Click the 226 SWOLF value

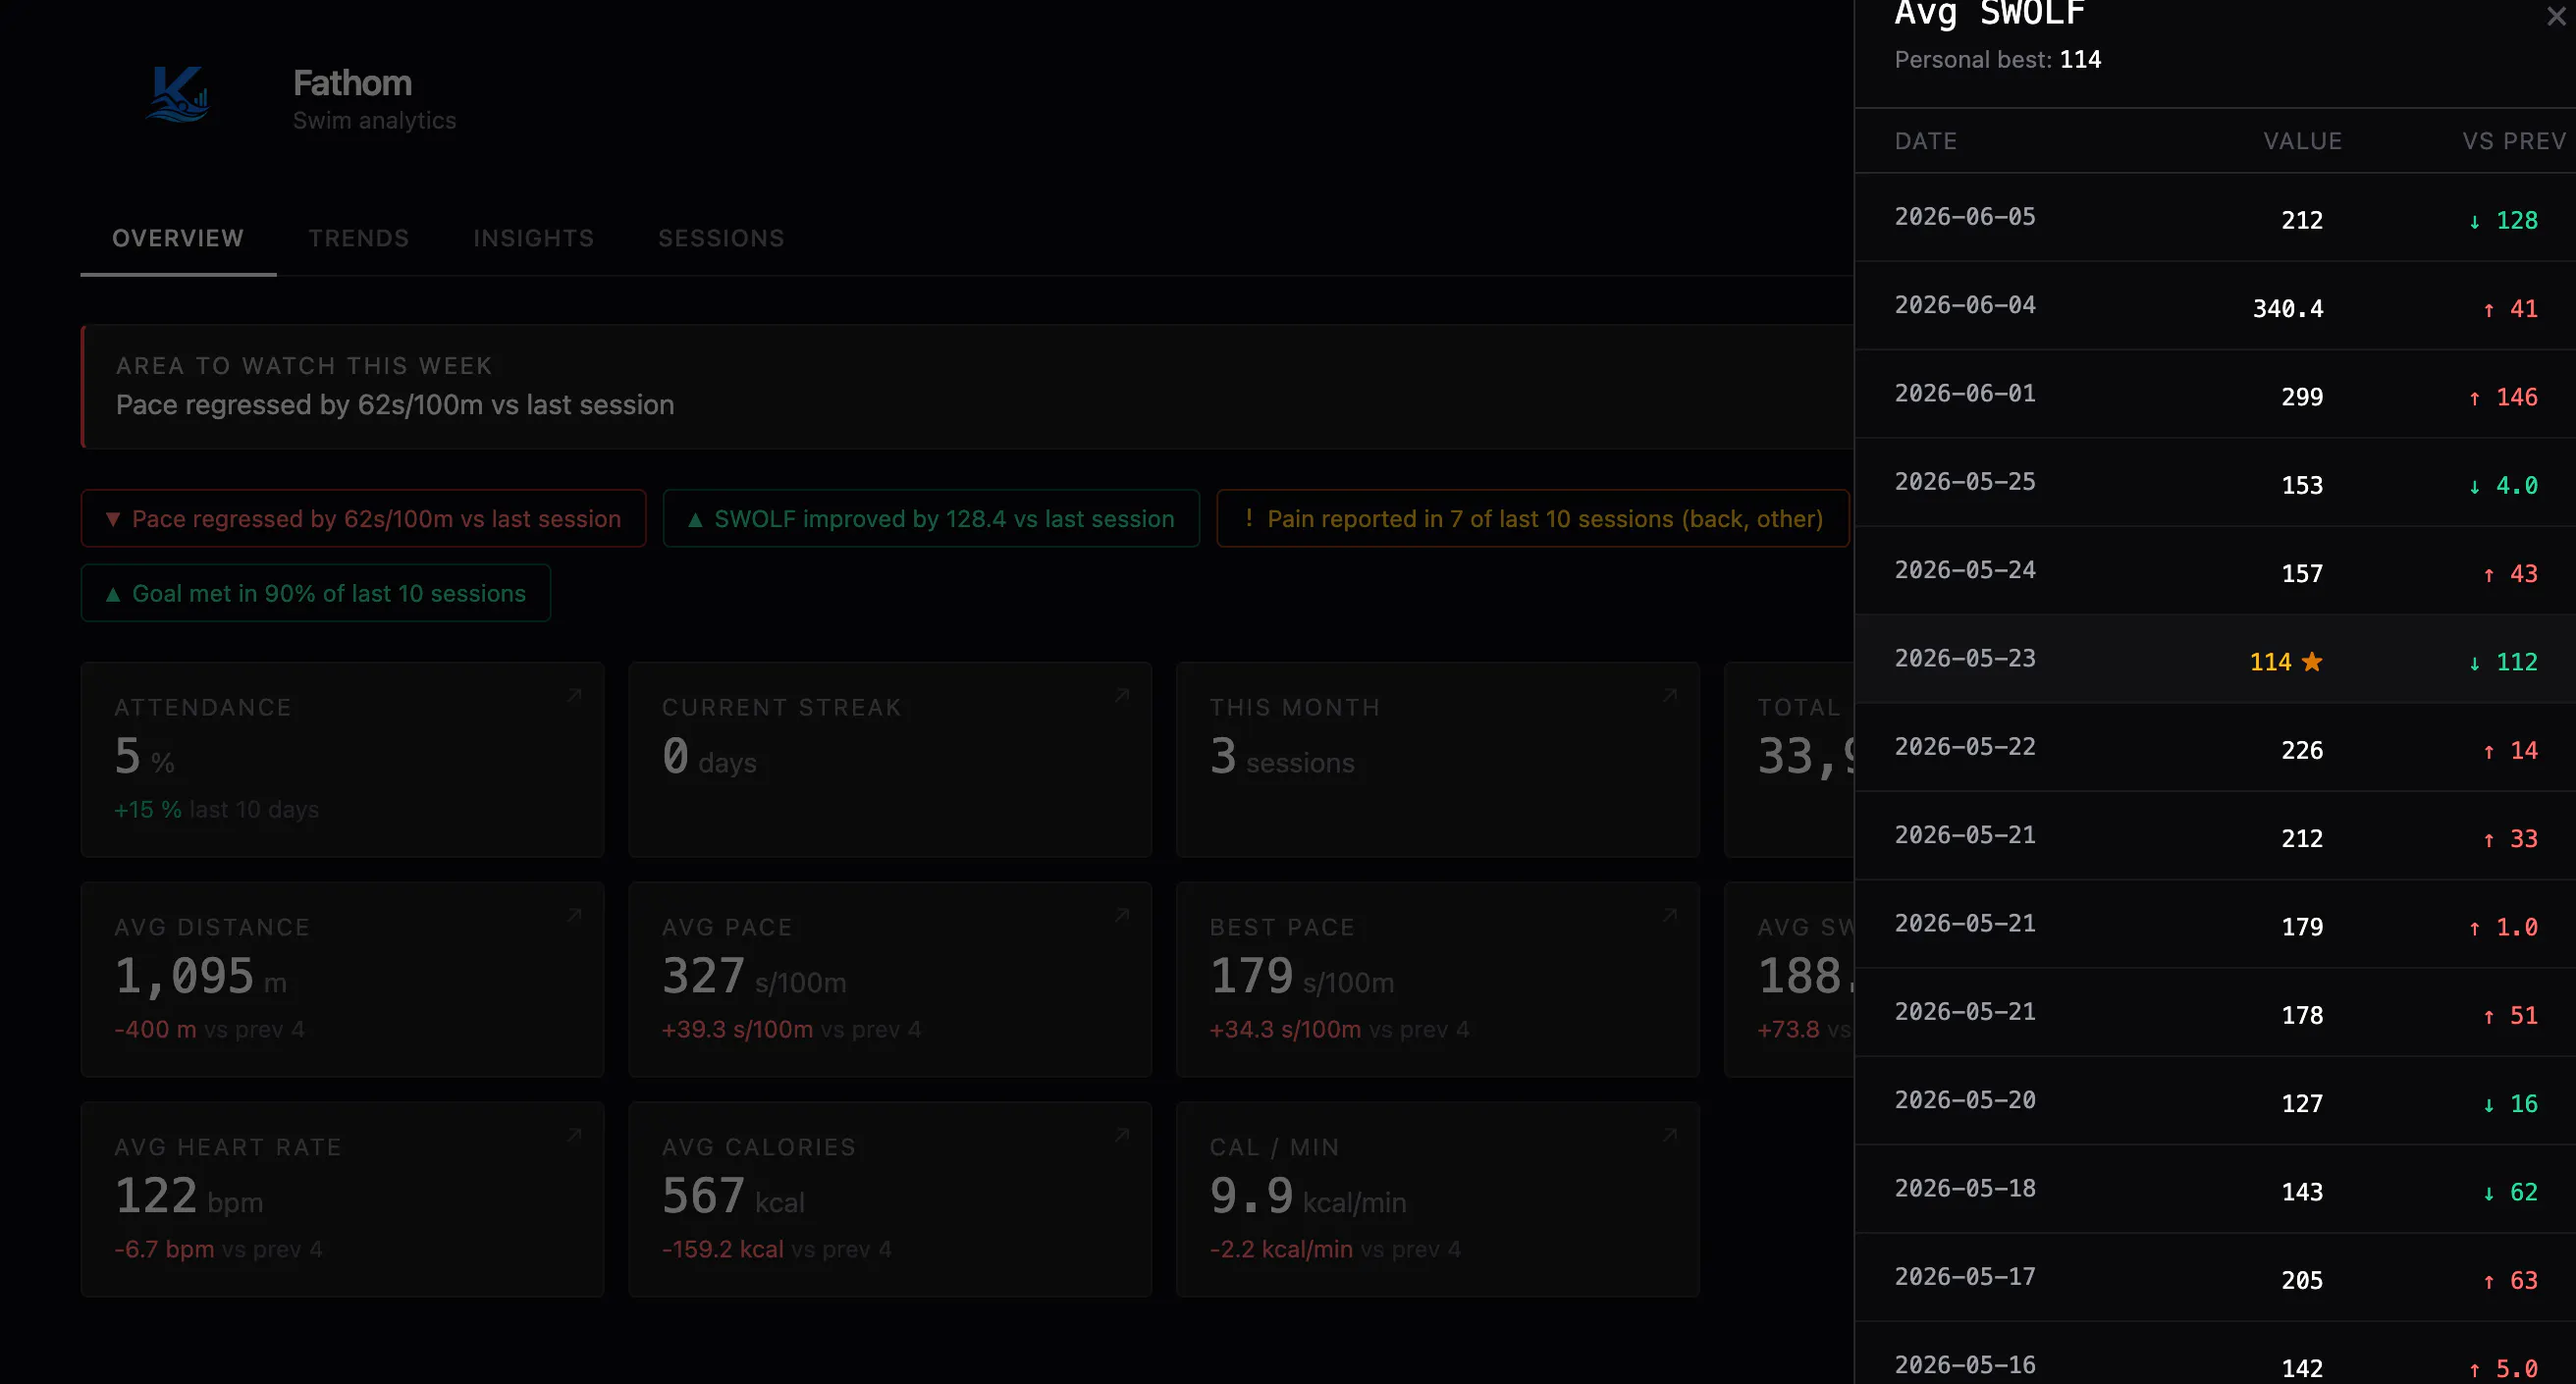[2302, 750]
